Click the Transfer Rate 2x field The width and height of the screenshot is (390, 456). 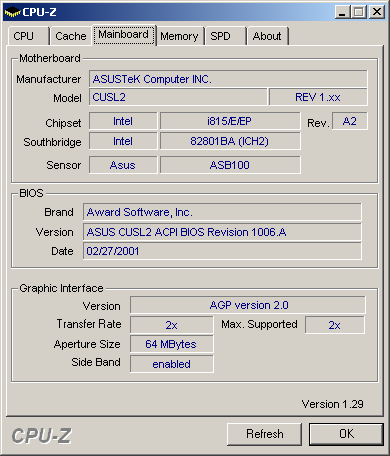click(x=172, y=325)
